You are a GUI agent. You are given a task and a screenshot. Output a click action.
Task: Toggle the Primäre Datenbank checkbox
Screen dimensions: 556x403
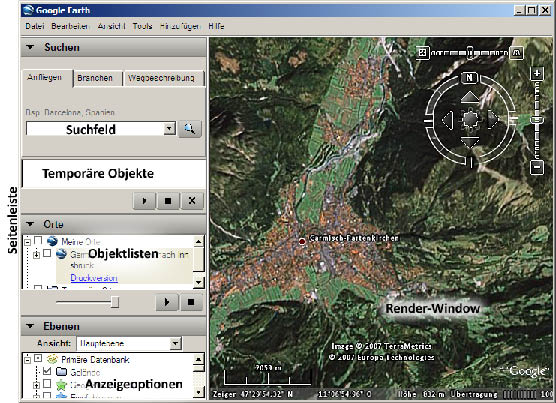(38, 359)
